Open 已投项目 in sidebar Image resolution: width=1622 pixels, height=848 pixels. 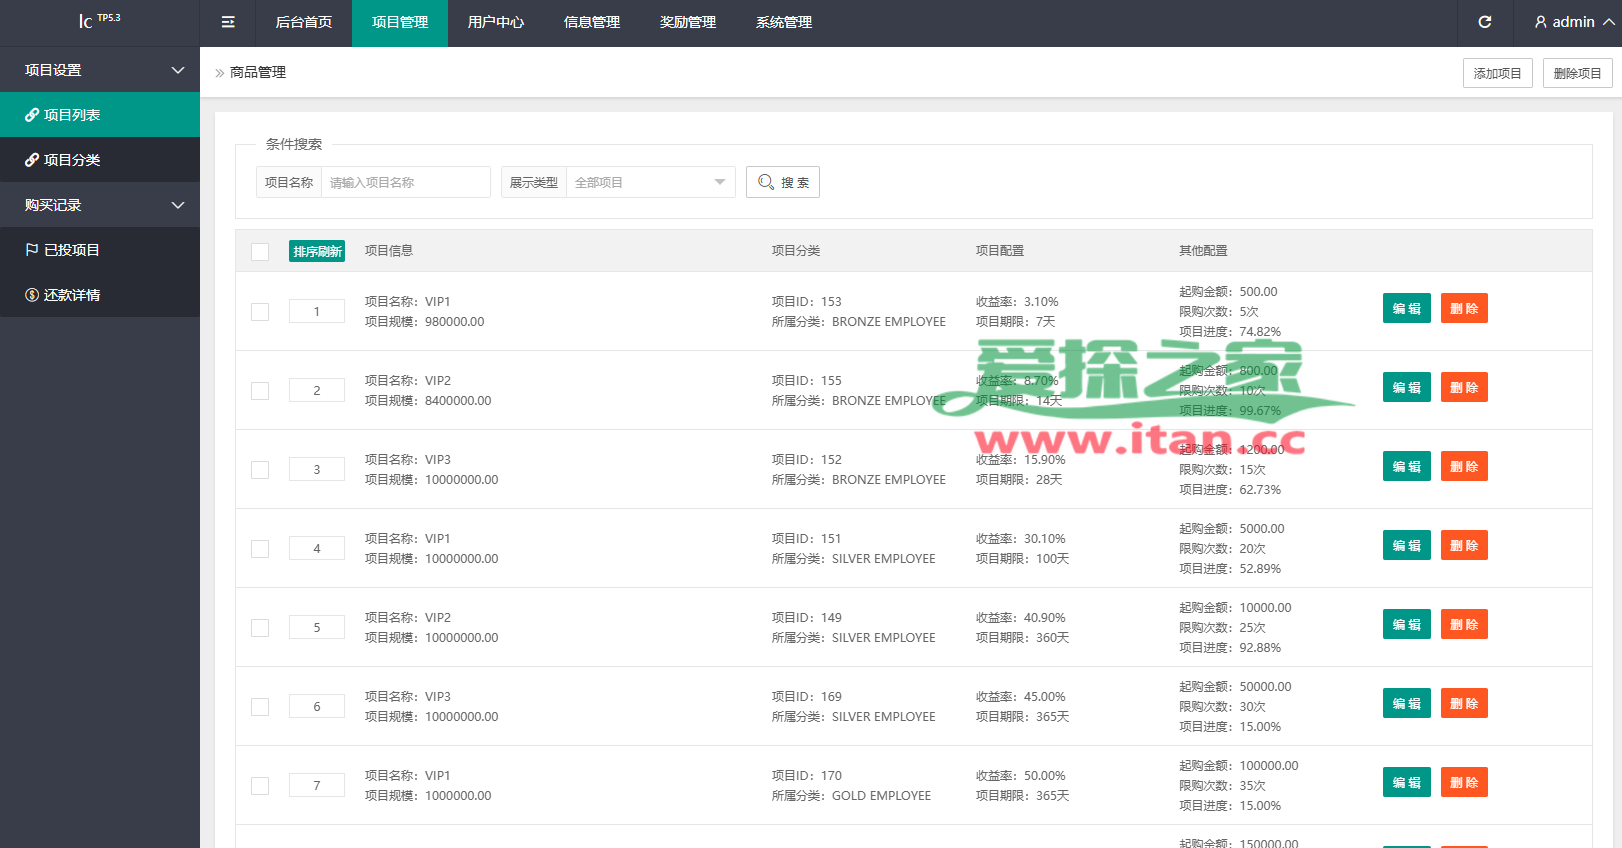click(100, 250)
